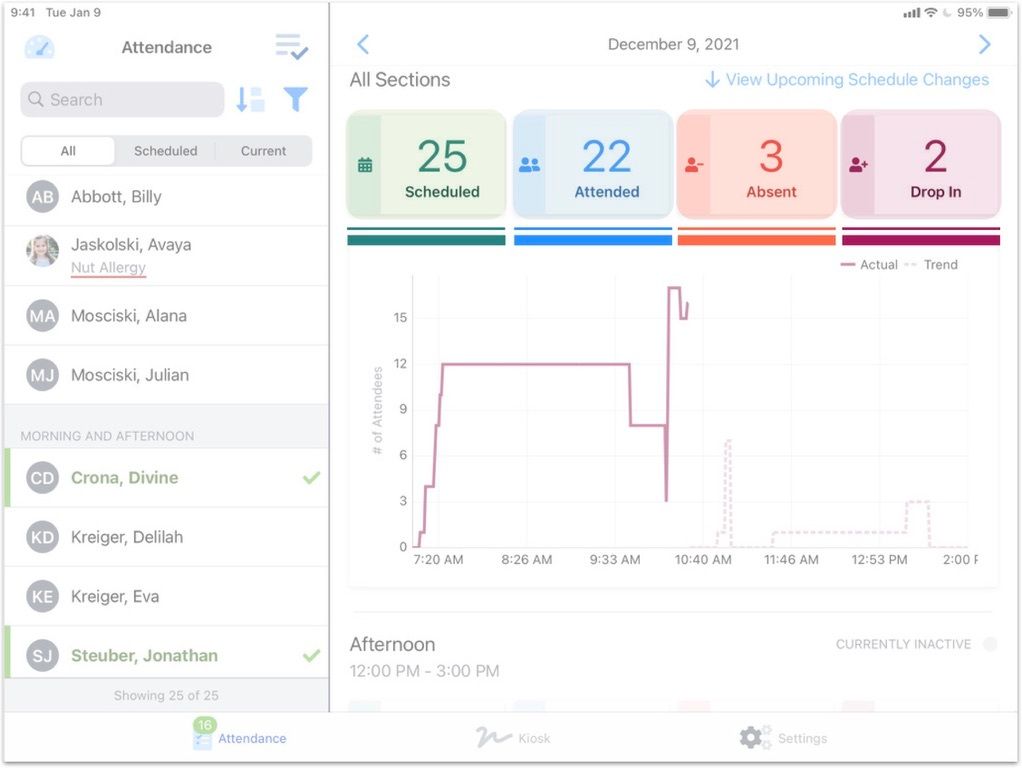Select attendee Jaskolski, Avaya

[166, 256]
